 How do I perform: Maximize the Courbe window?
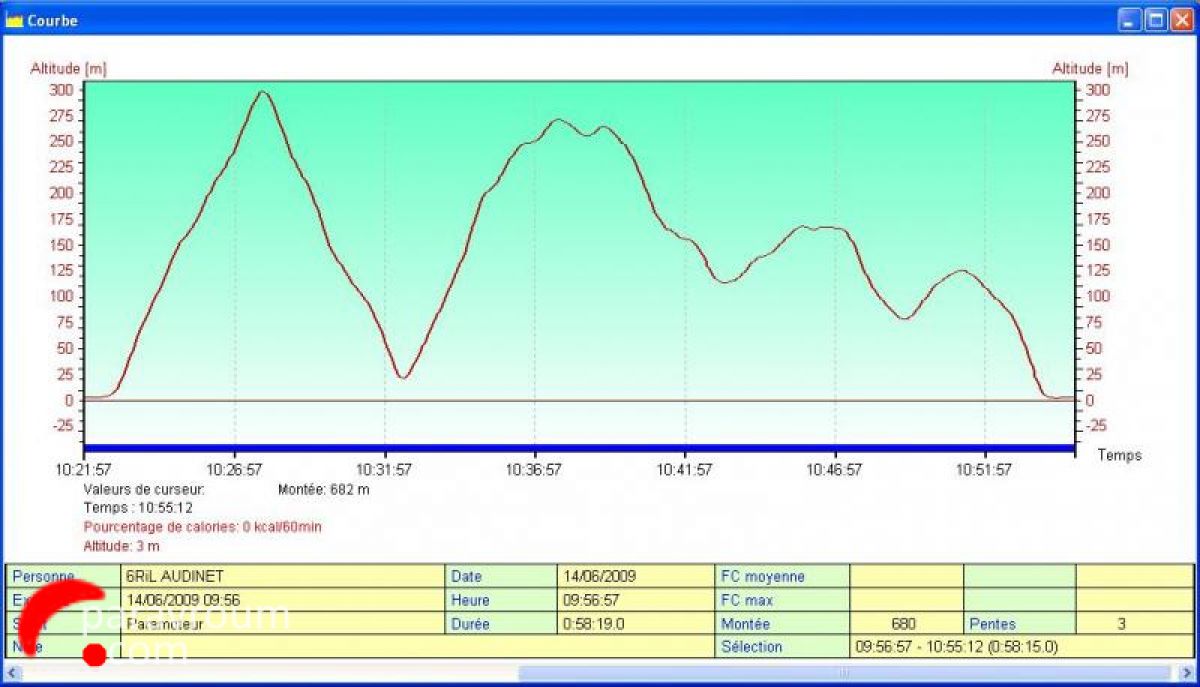pyautogui.click(x=1155, y=20)
